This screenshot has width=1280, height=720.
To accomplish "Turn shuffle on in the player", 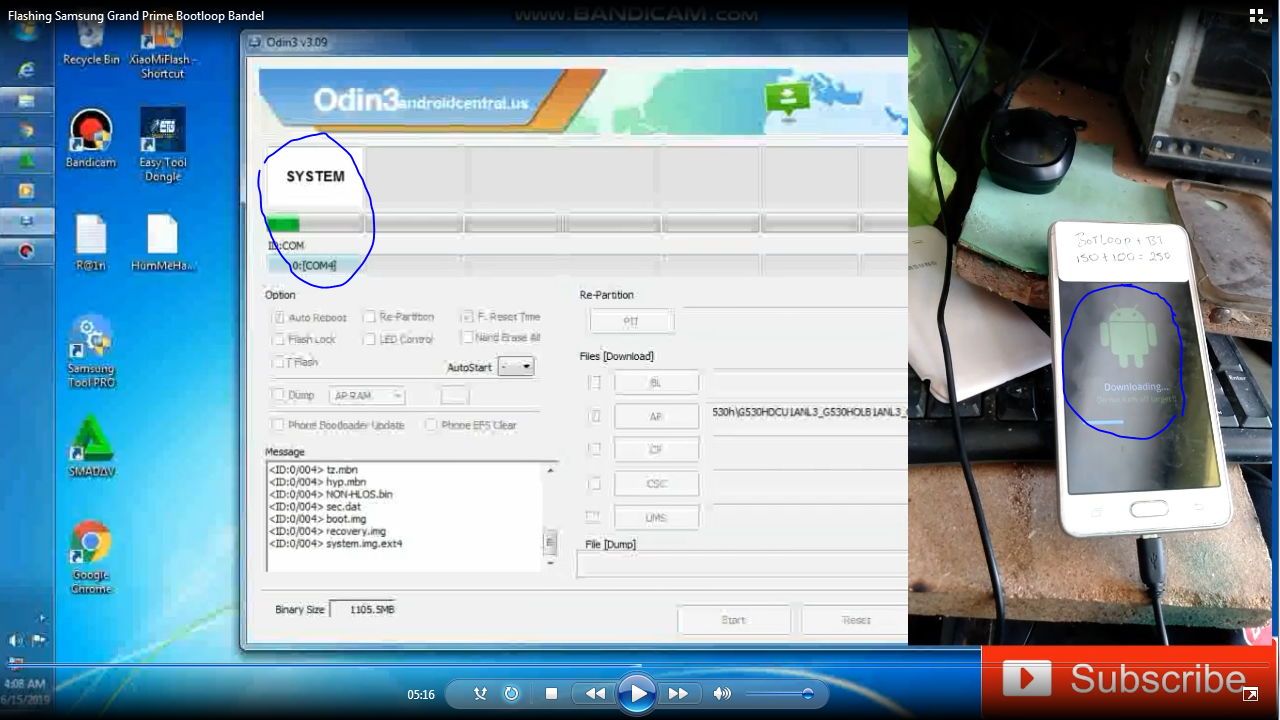I will point(480,694).
